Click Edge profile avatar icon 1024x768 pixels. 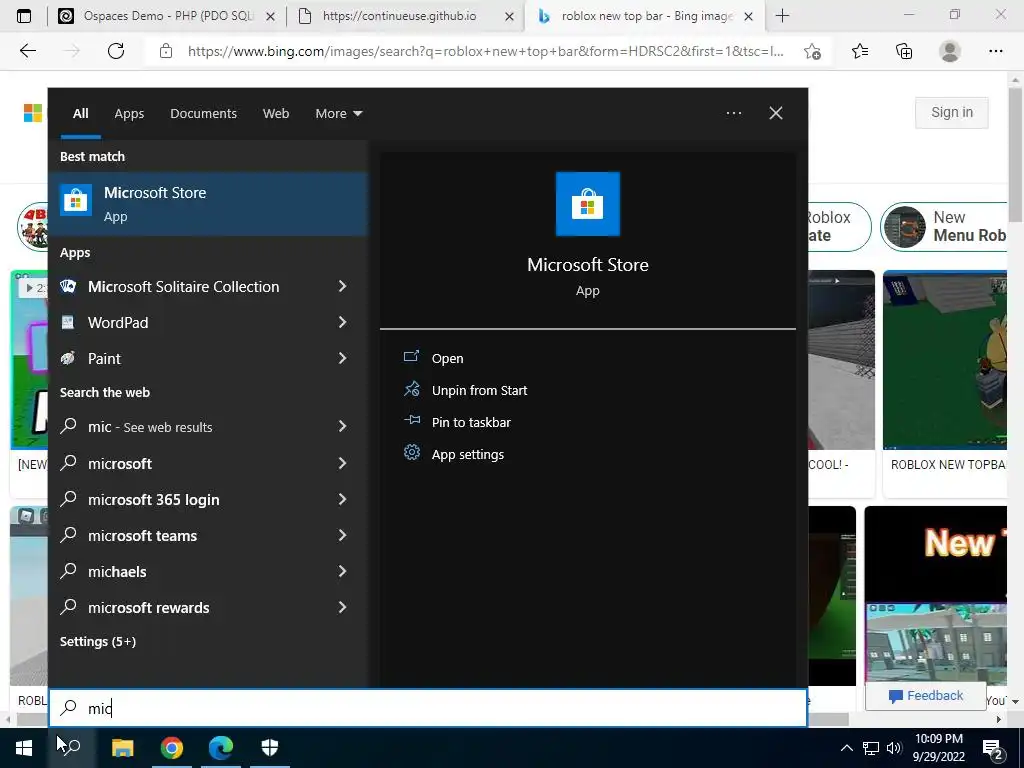950,51
